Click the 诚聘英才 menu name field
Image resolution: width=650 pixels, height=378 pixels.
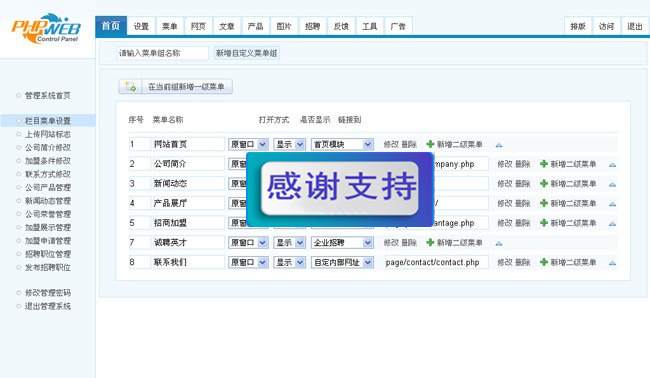pyautogui.click(x=188, y=242)
